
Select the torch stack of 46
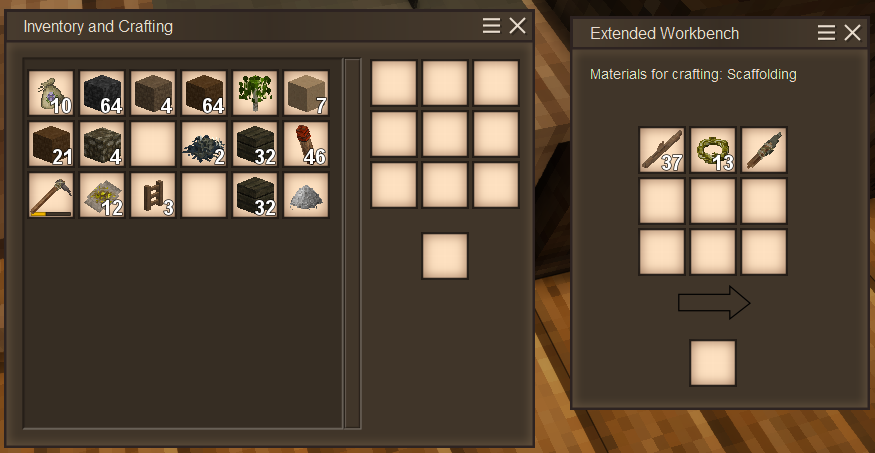pos(306,144)
